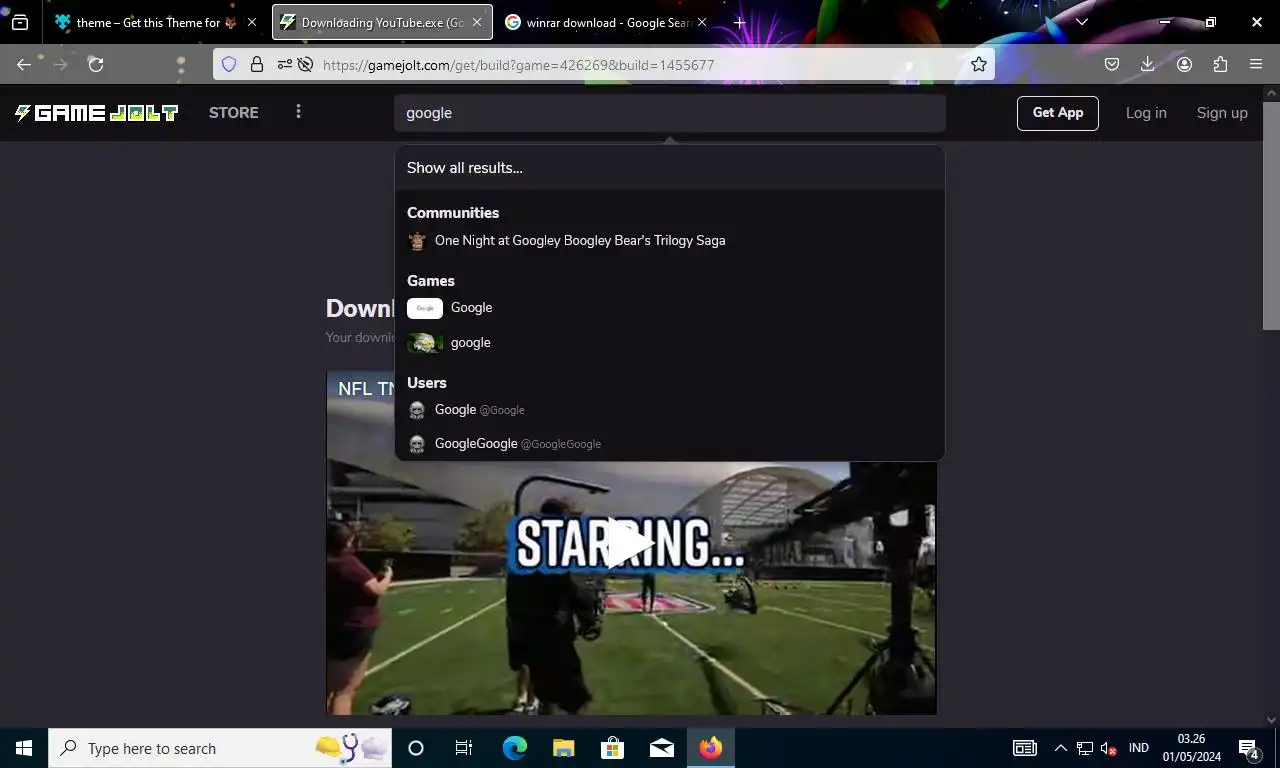Viewport: 1280px width, 768px height.
Task: Click the tracking protection shield icon
Action: point(229,64)
